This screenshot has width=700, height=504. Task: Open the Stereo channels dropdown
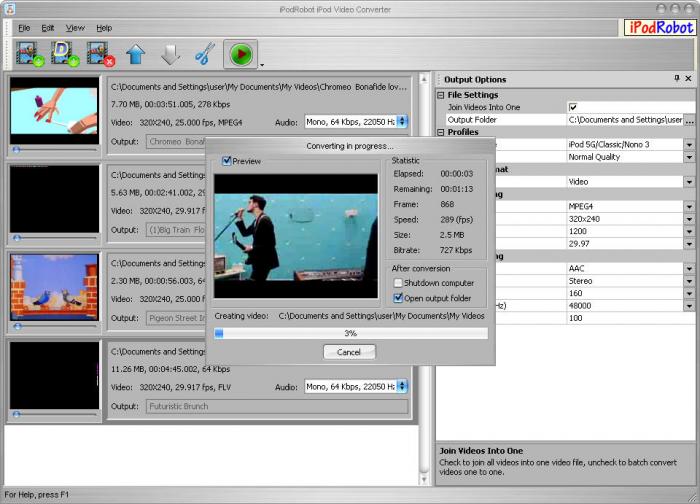(689, 281)
